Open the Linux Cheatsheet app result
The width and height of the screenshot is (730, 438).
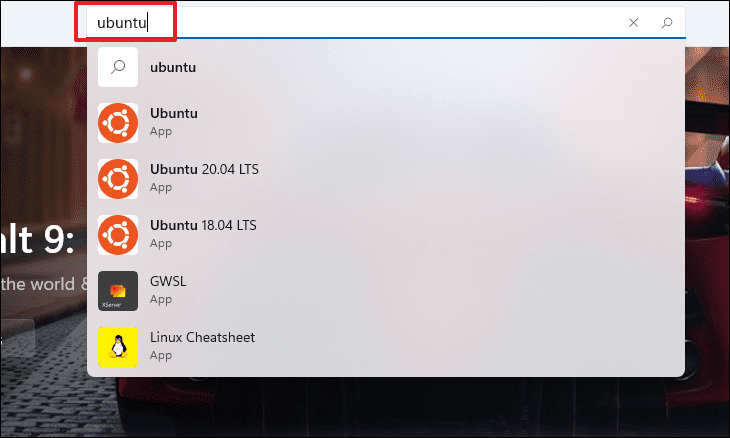(x=385, y=347)
